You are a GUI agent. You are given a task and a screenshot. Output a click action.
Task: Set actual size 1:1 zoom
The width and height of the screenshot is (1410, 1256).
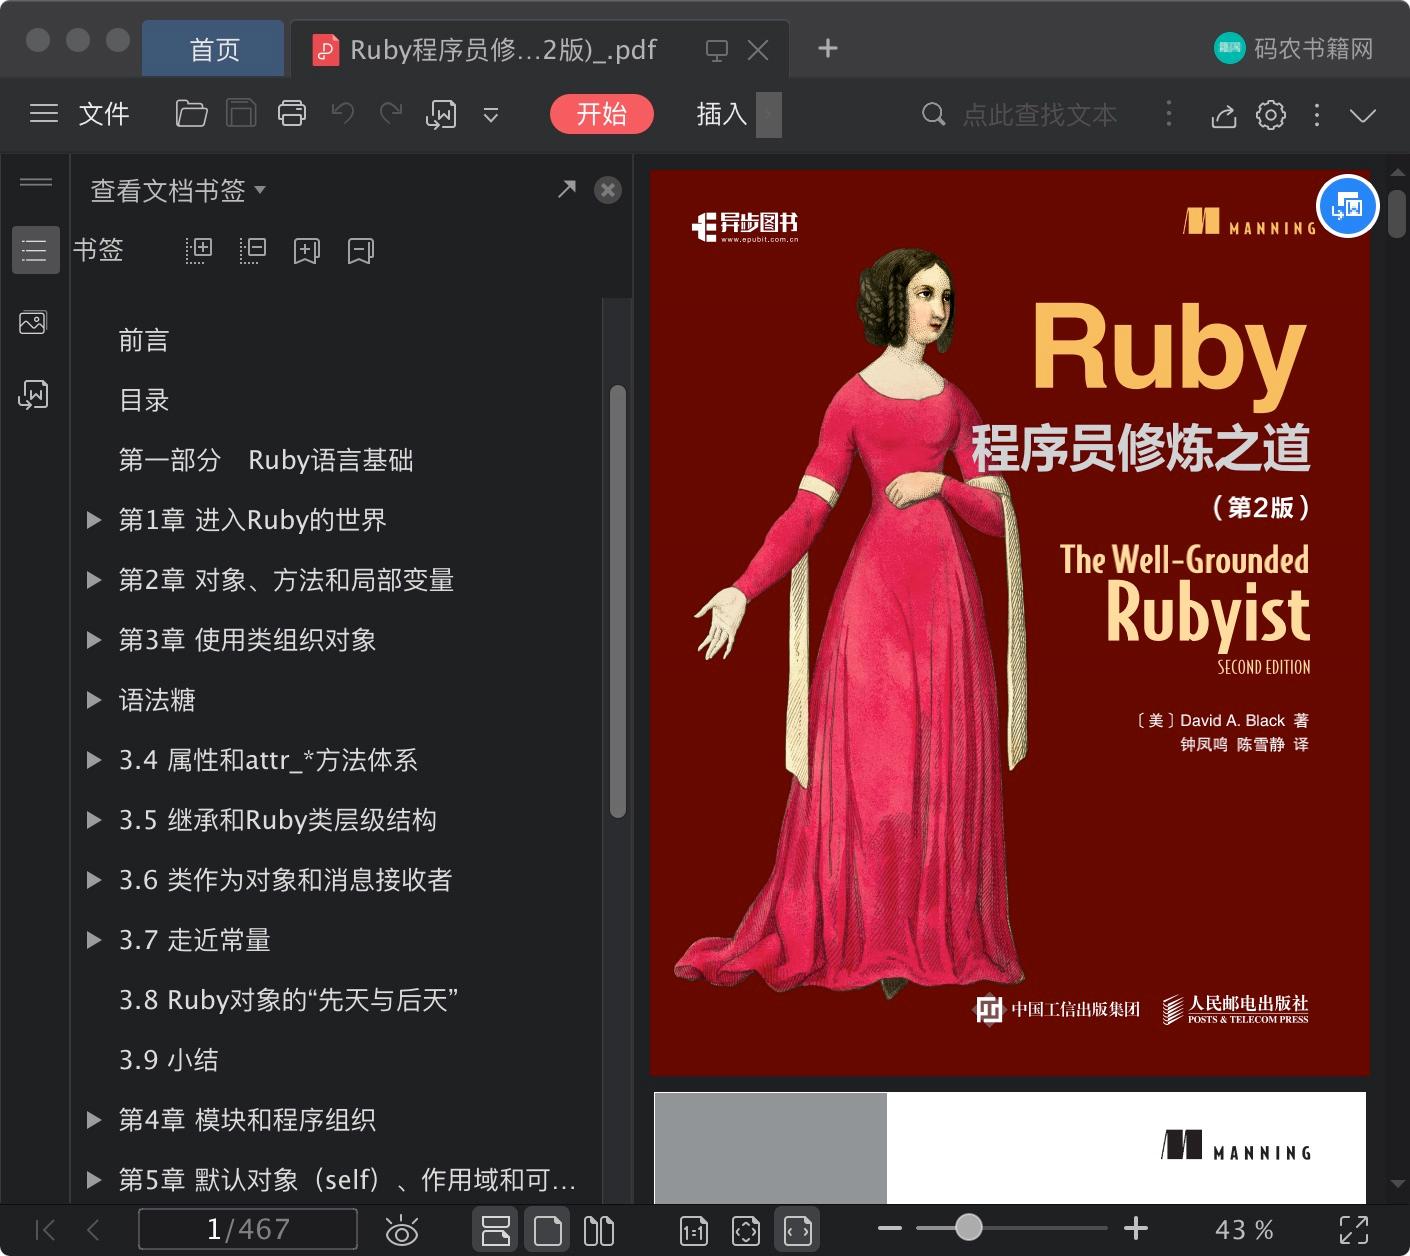tap(694, 1231)
